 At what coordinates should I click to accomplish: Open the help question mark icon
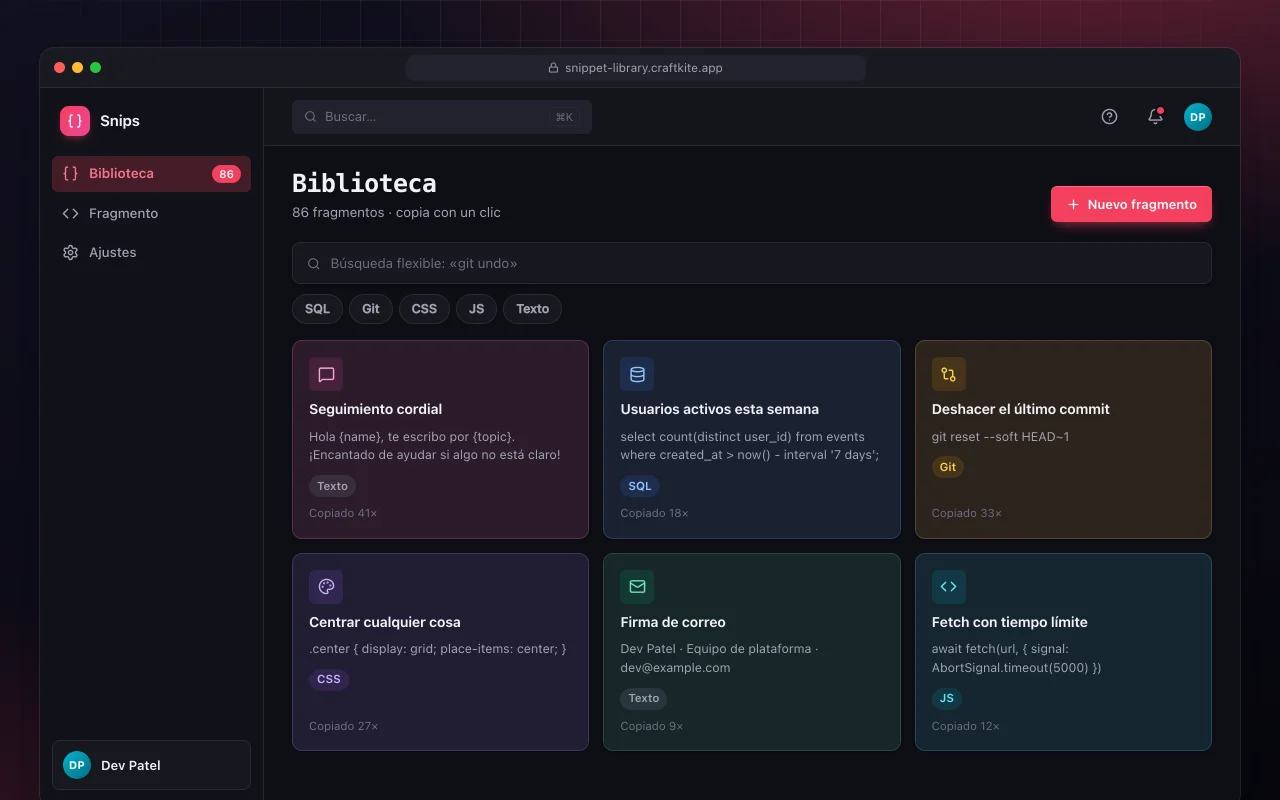point(1109,116)
